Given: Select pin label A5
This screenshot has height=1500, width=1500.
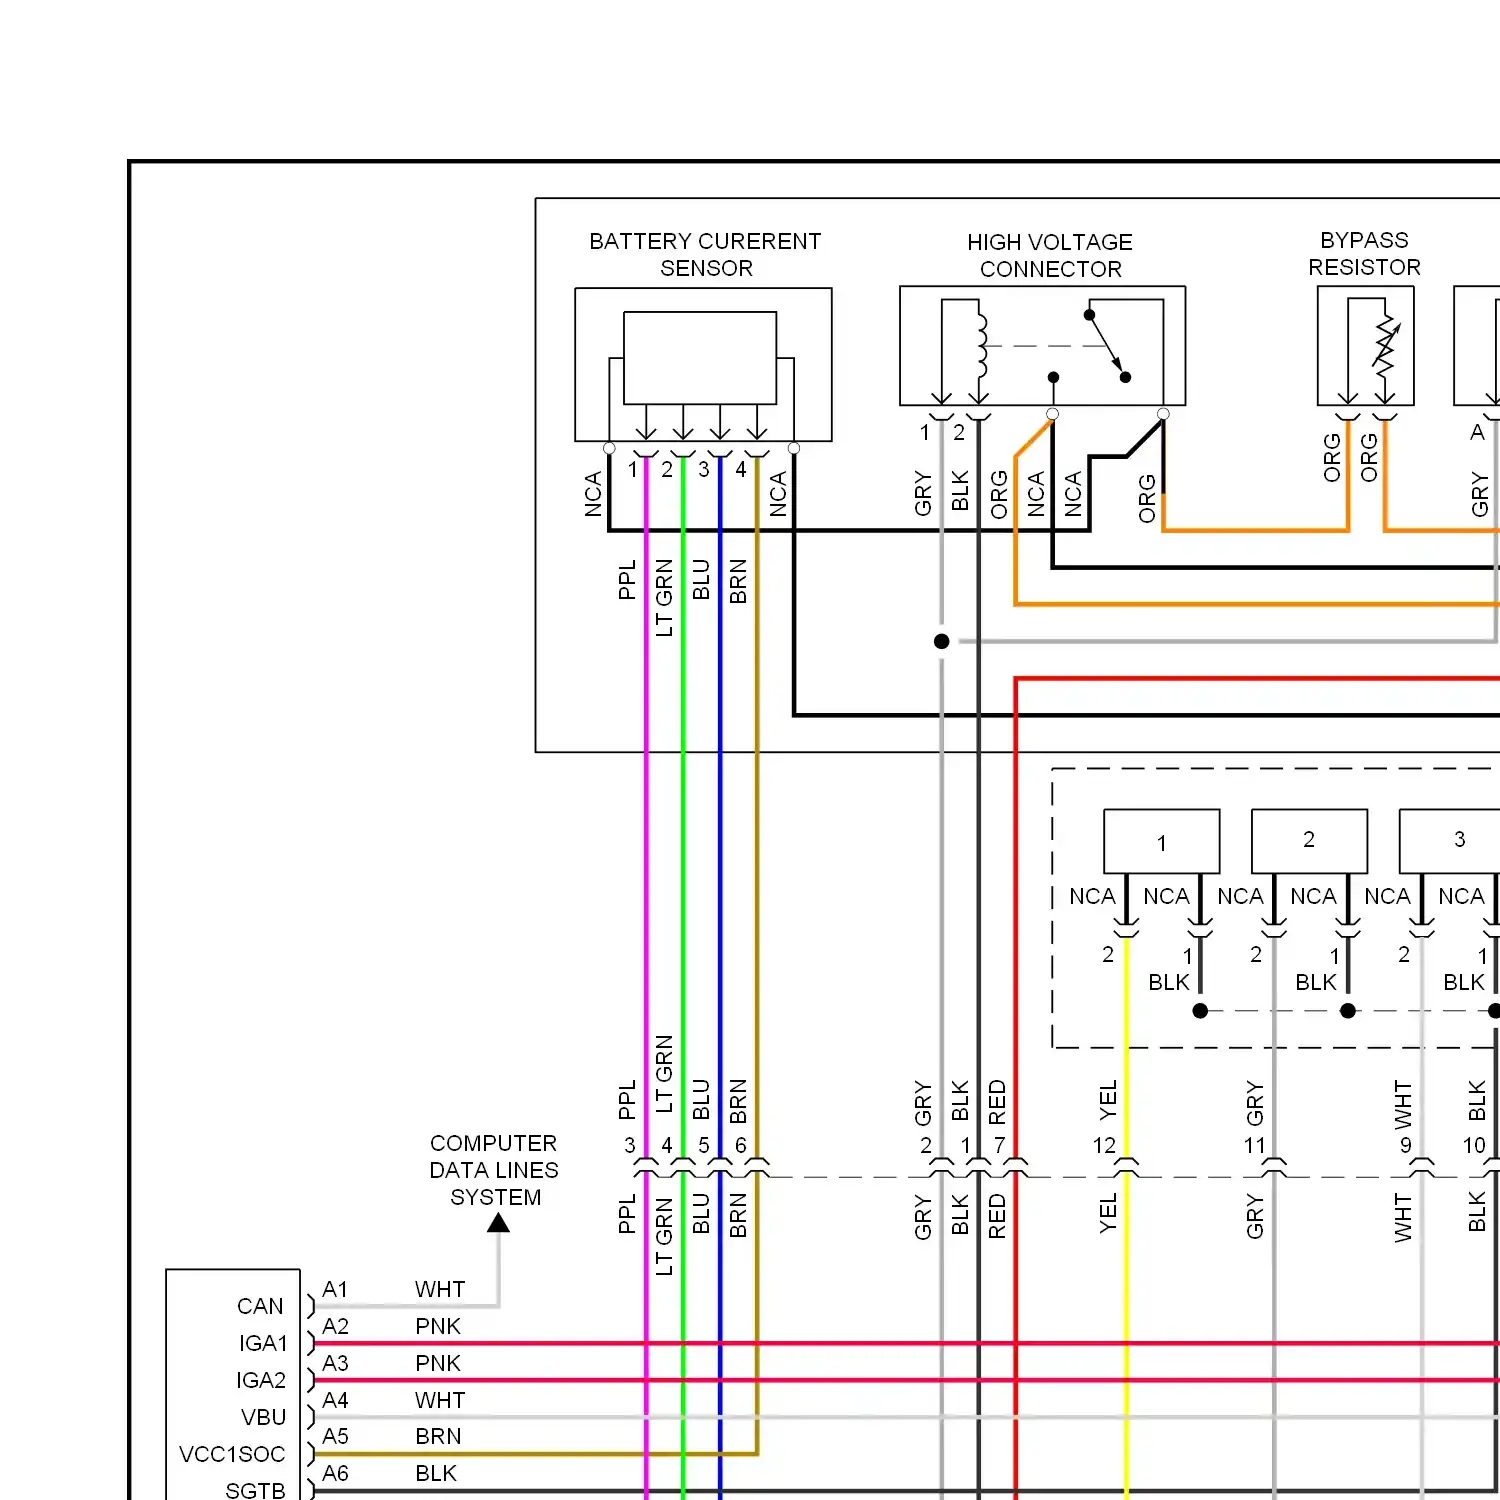Looking at the screenshot, I should click(335, 1436).
